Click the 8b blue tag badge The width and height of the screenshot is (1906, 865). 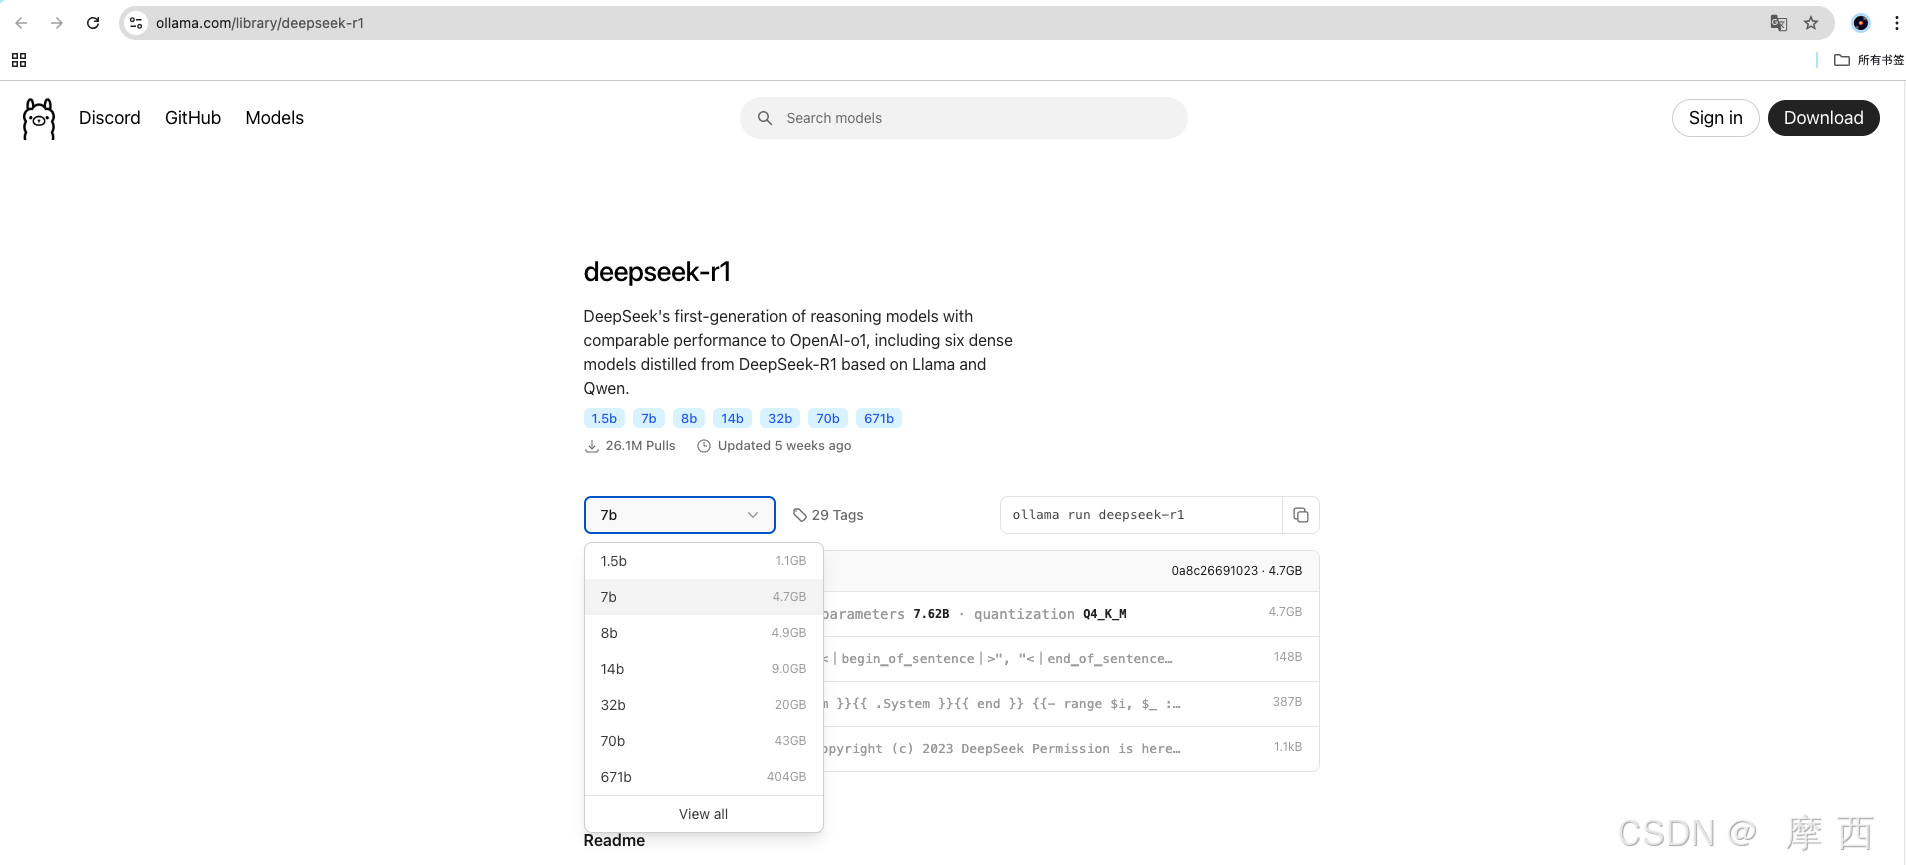689,419
